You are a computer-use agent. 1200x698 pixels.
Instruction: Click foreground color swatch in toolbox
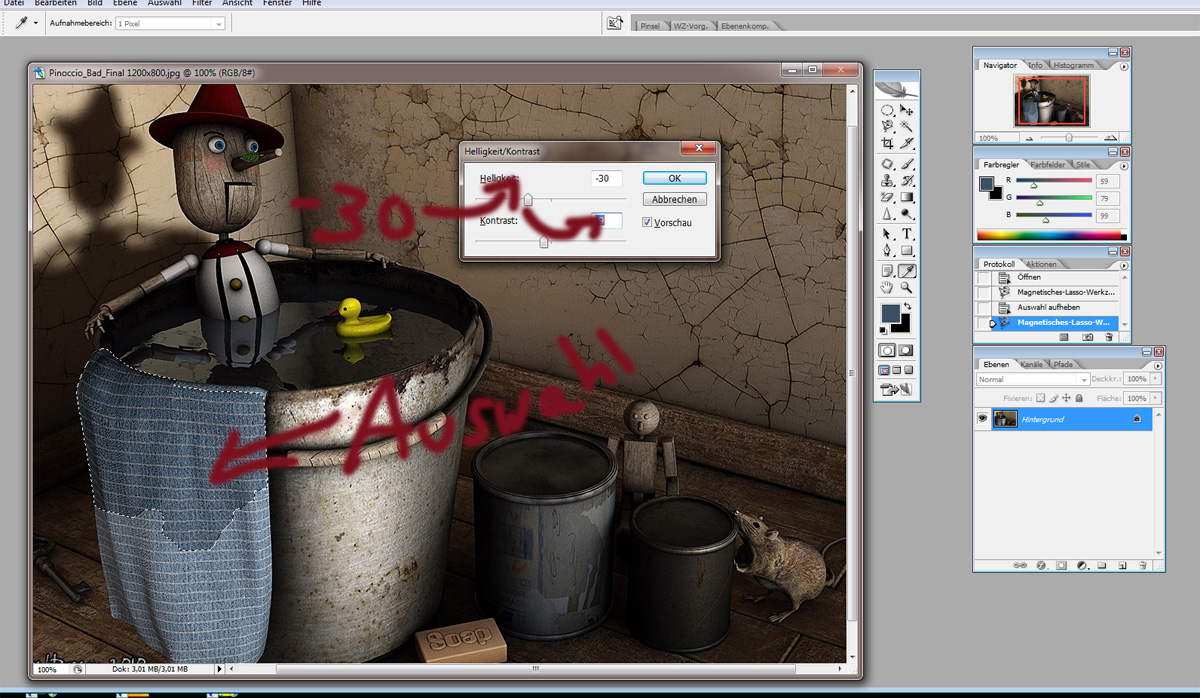tap(890, 313)
